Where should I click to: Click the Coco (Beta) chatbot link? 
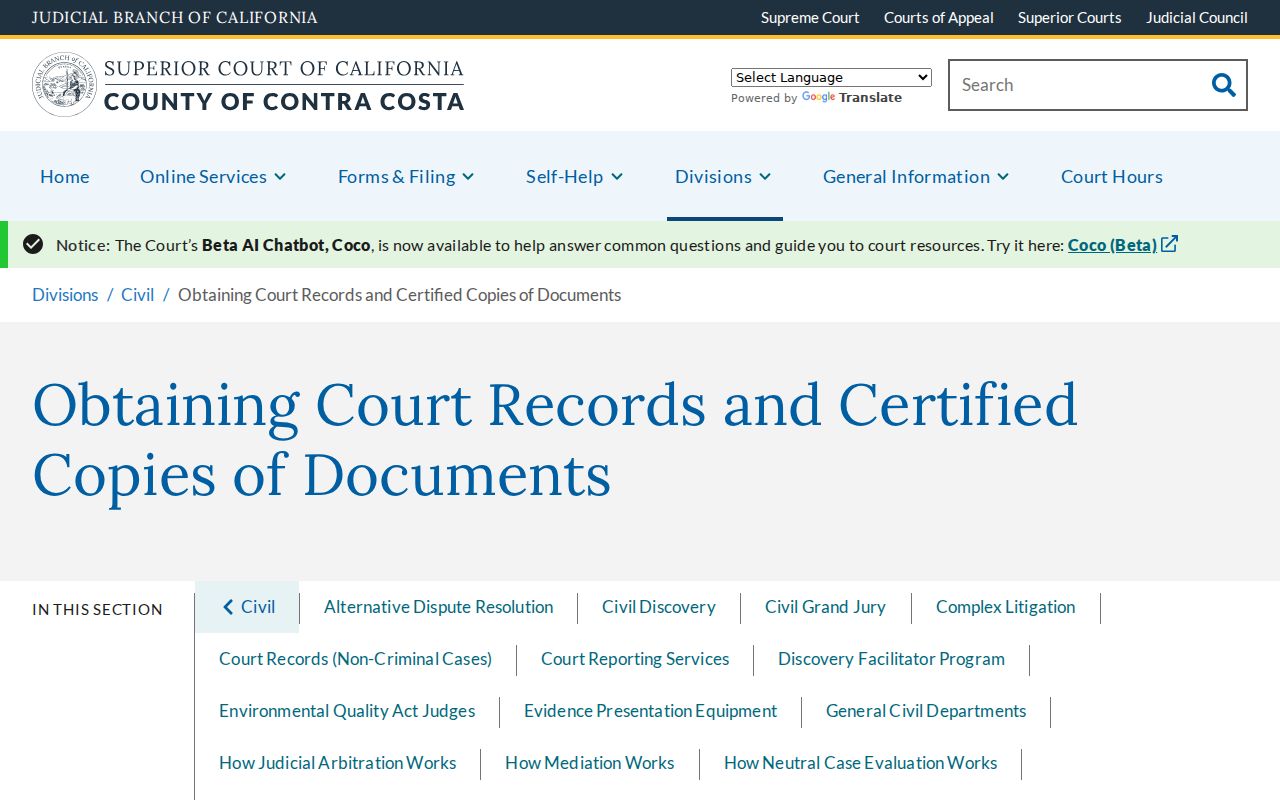pos(1112,245)
